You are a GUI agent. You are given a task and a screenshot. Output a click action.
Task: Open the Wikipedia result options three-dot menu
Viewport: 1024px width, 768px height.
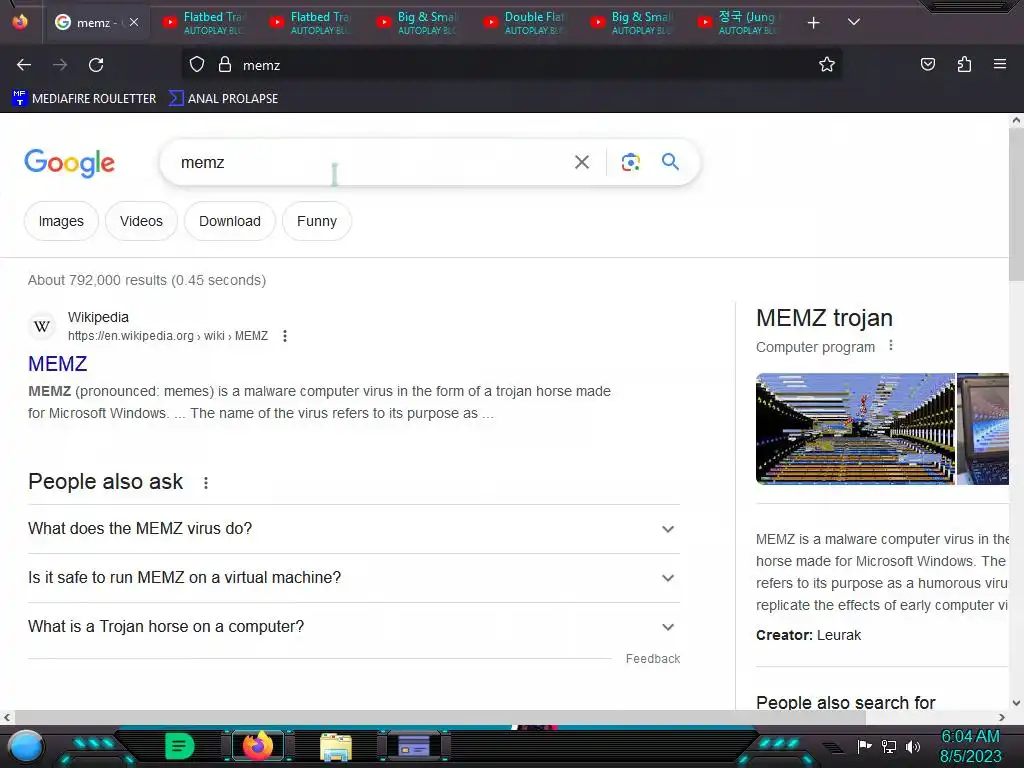tap(285, 336)
